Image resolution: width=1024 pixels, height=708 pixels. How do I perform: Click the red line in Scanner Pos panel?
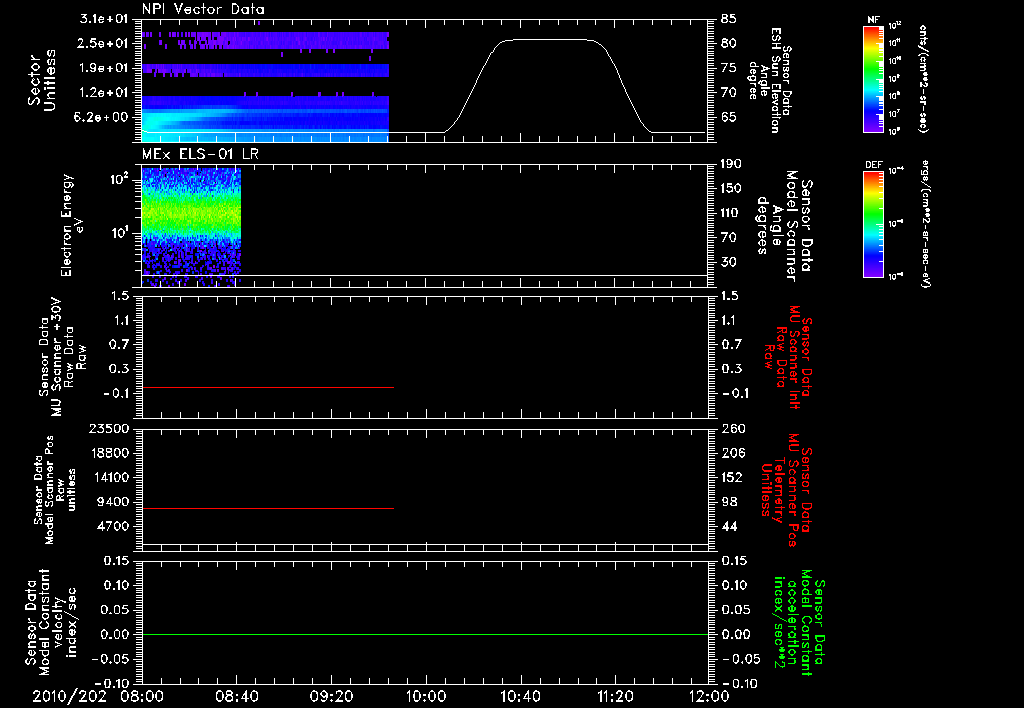pos(268,508)
